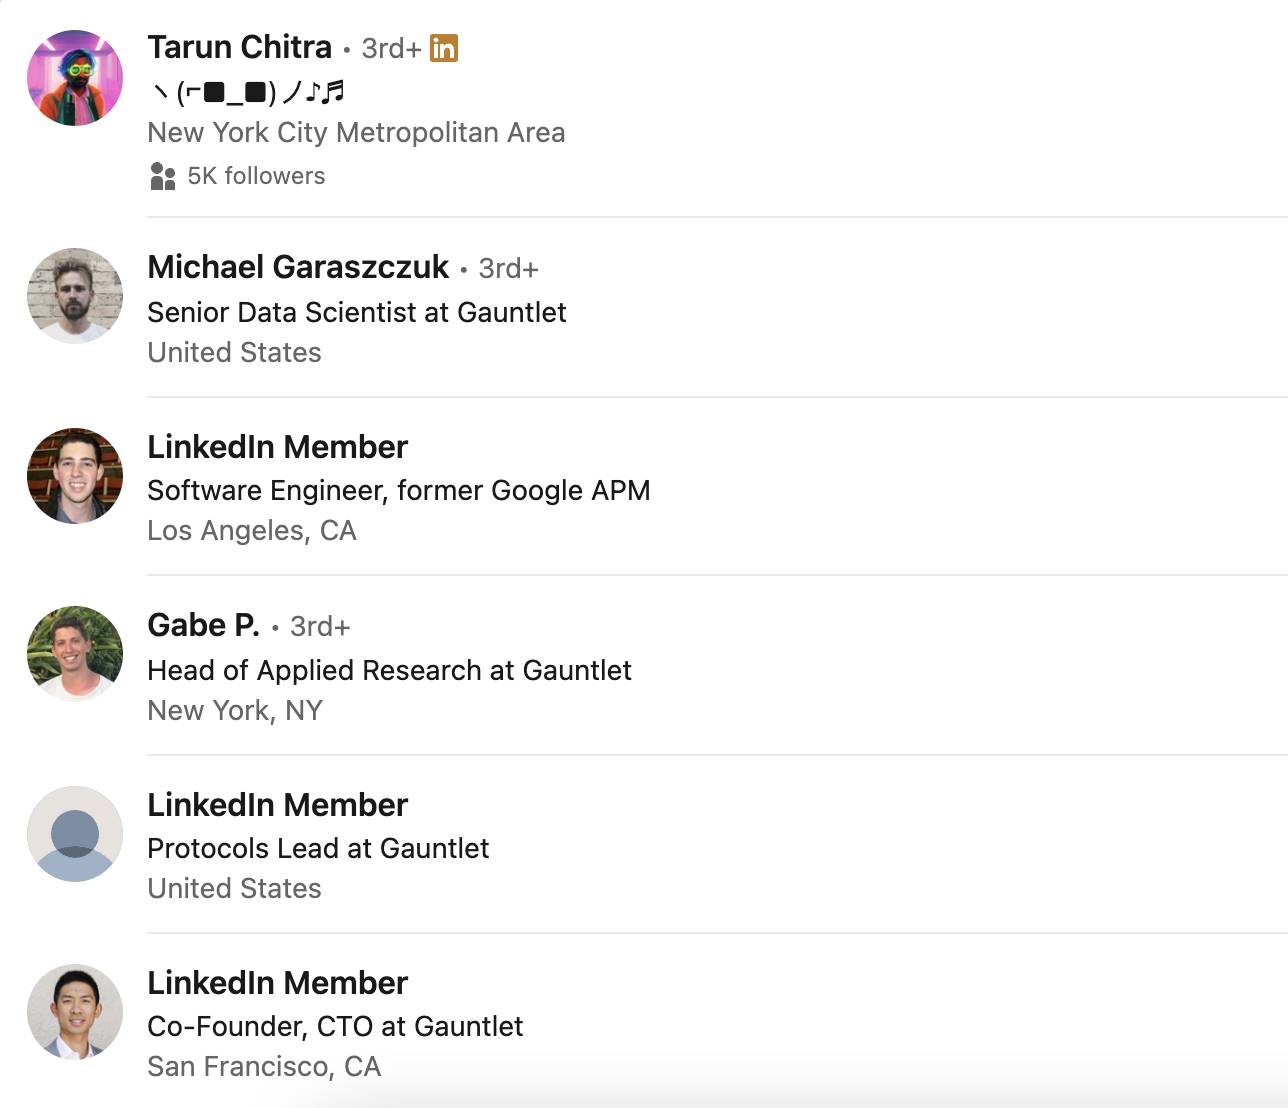The image size is (1288, 1108).
Task: Open Gabe P.'s profile picture
Action: coord(75,654)
